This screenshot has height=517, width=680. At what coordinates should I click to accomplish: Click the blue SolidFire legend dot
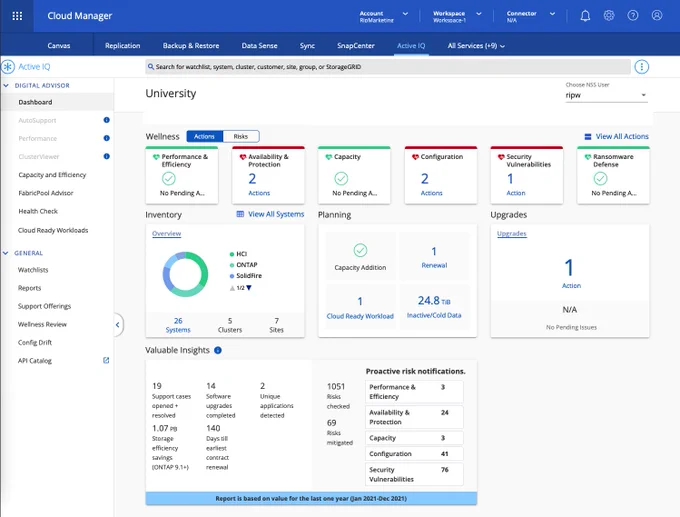pos(232,276)
